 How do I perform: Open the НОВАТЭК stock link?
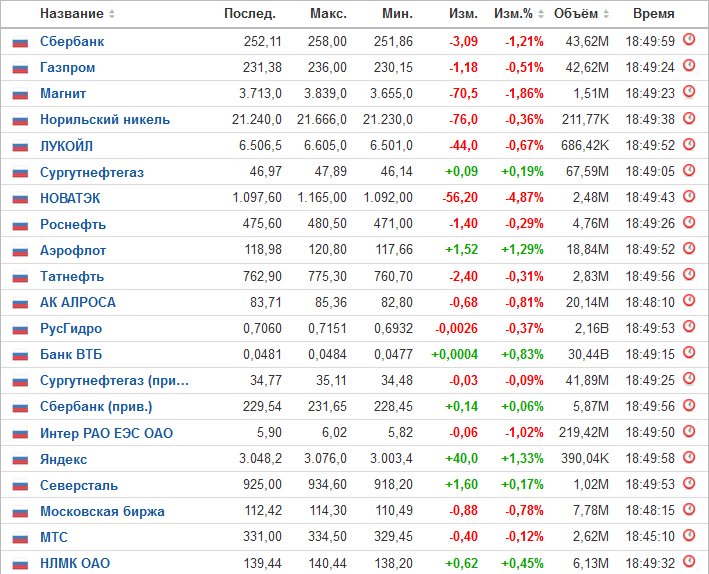pyautogui.click(x=70, y=198)
